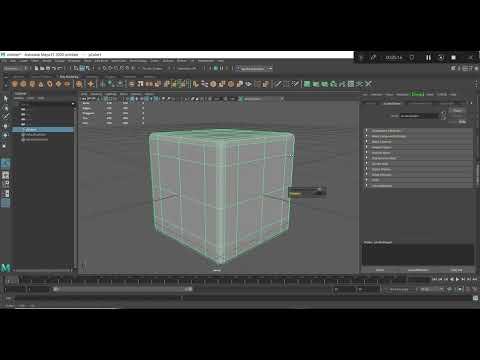
Task: Open the green-highlighted Attribute Editor Display menu
Action: (418, 94)
